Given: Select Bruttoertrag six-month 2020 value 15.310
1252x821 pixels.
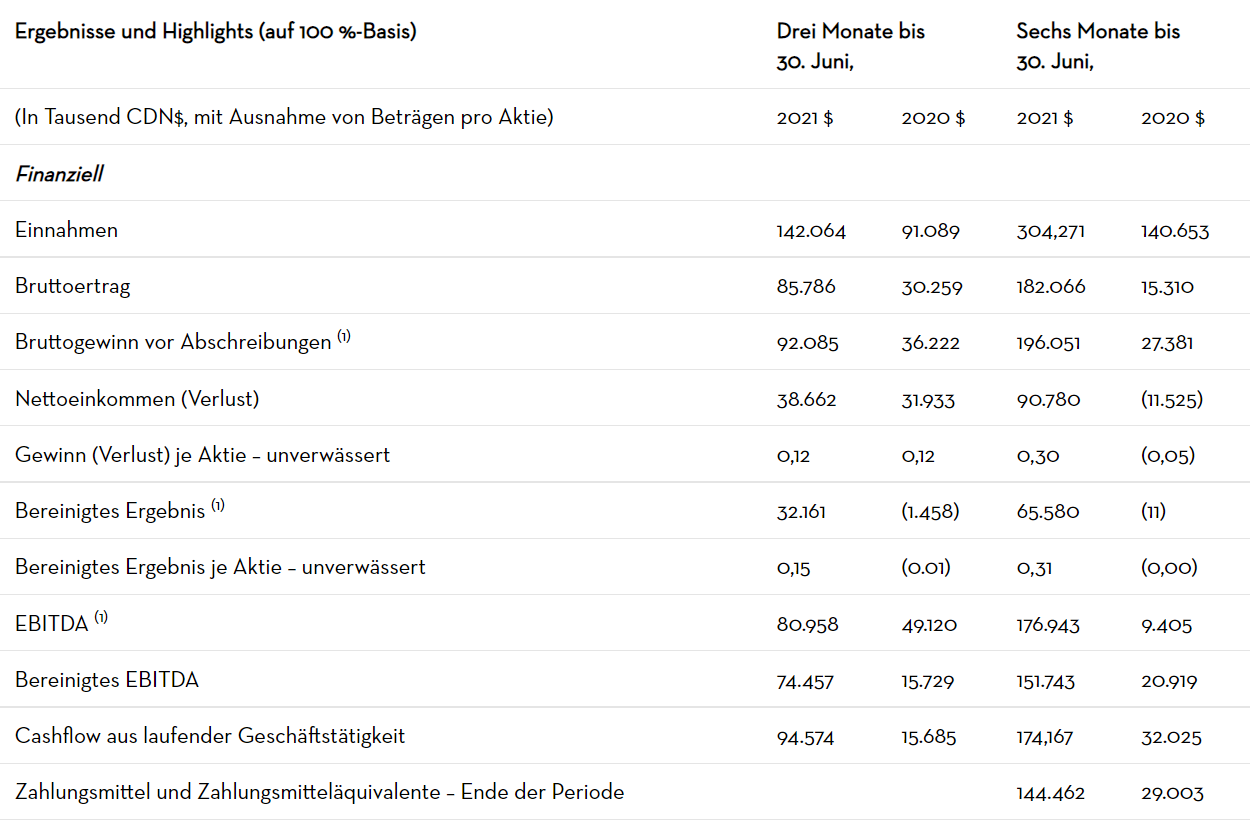Looking at the screenshot, I should (x=1167, y=287).
